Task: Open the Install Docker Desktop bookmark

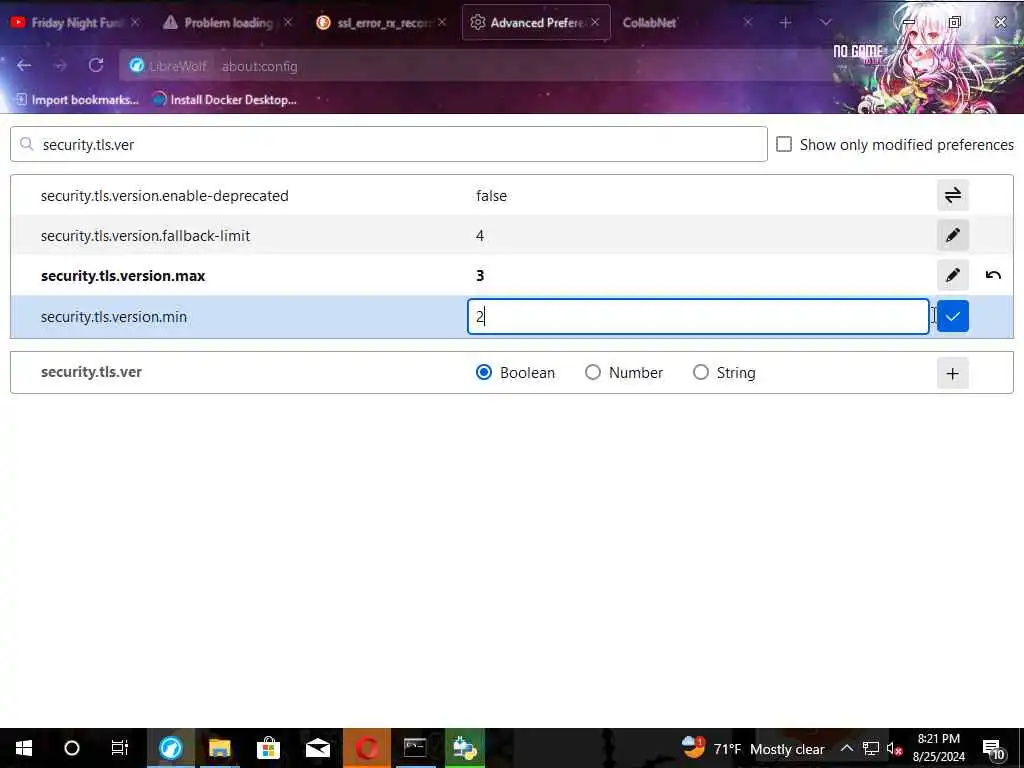Action: [x=224, y=99]
